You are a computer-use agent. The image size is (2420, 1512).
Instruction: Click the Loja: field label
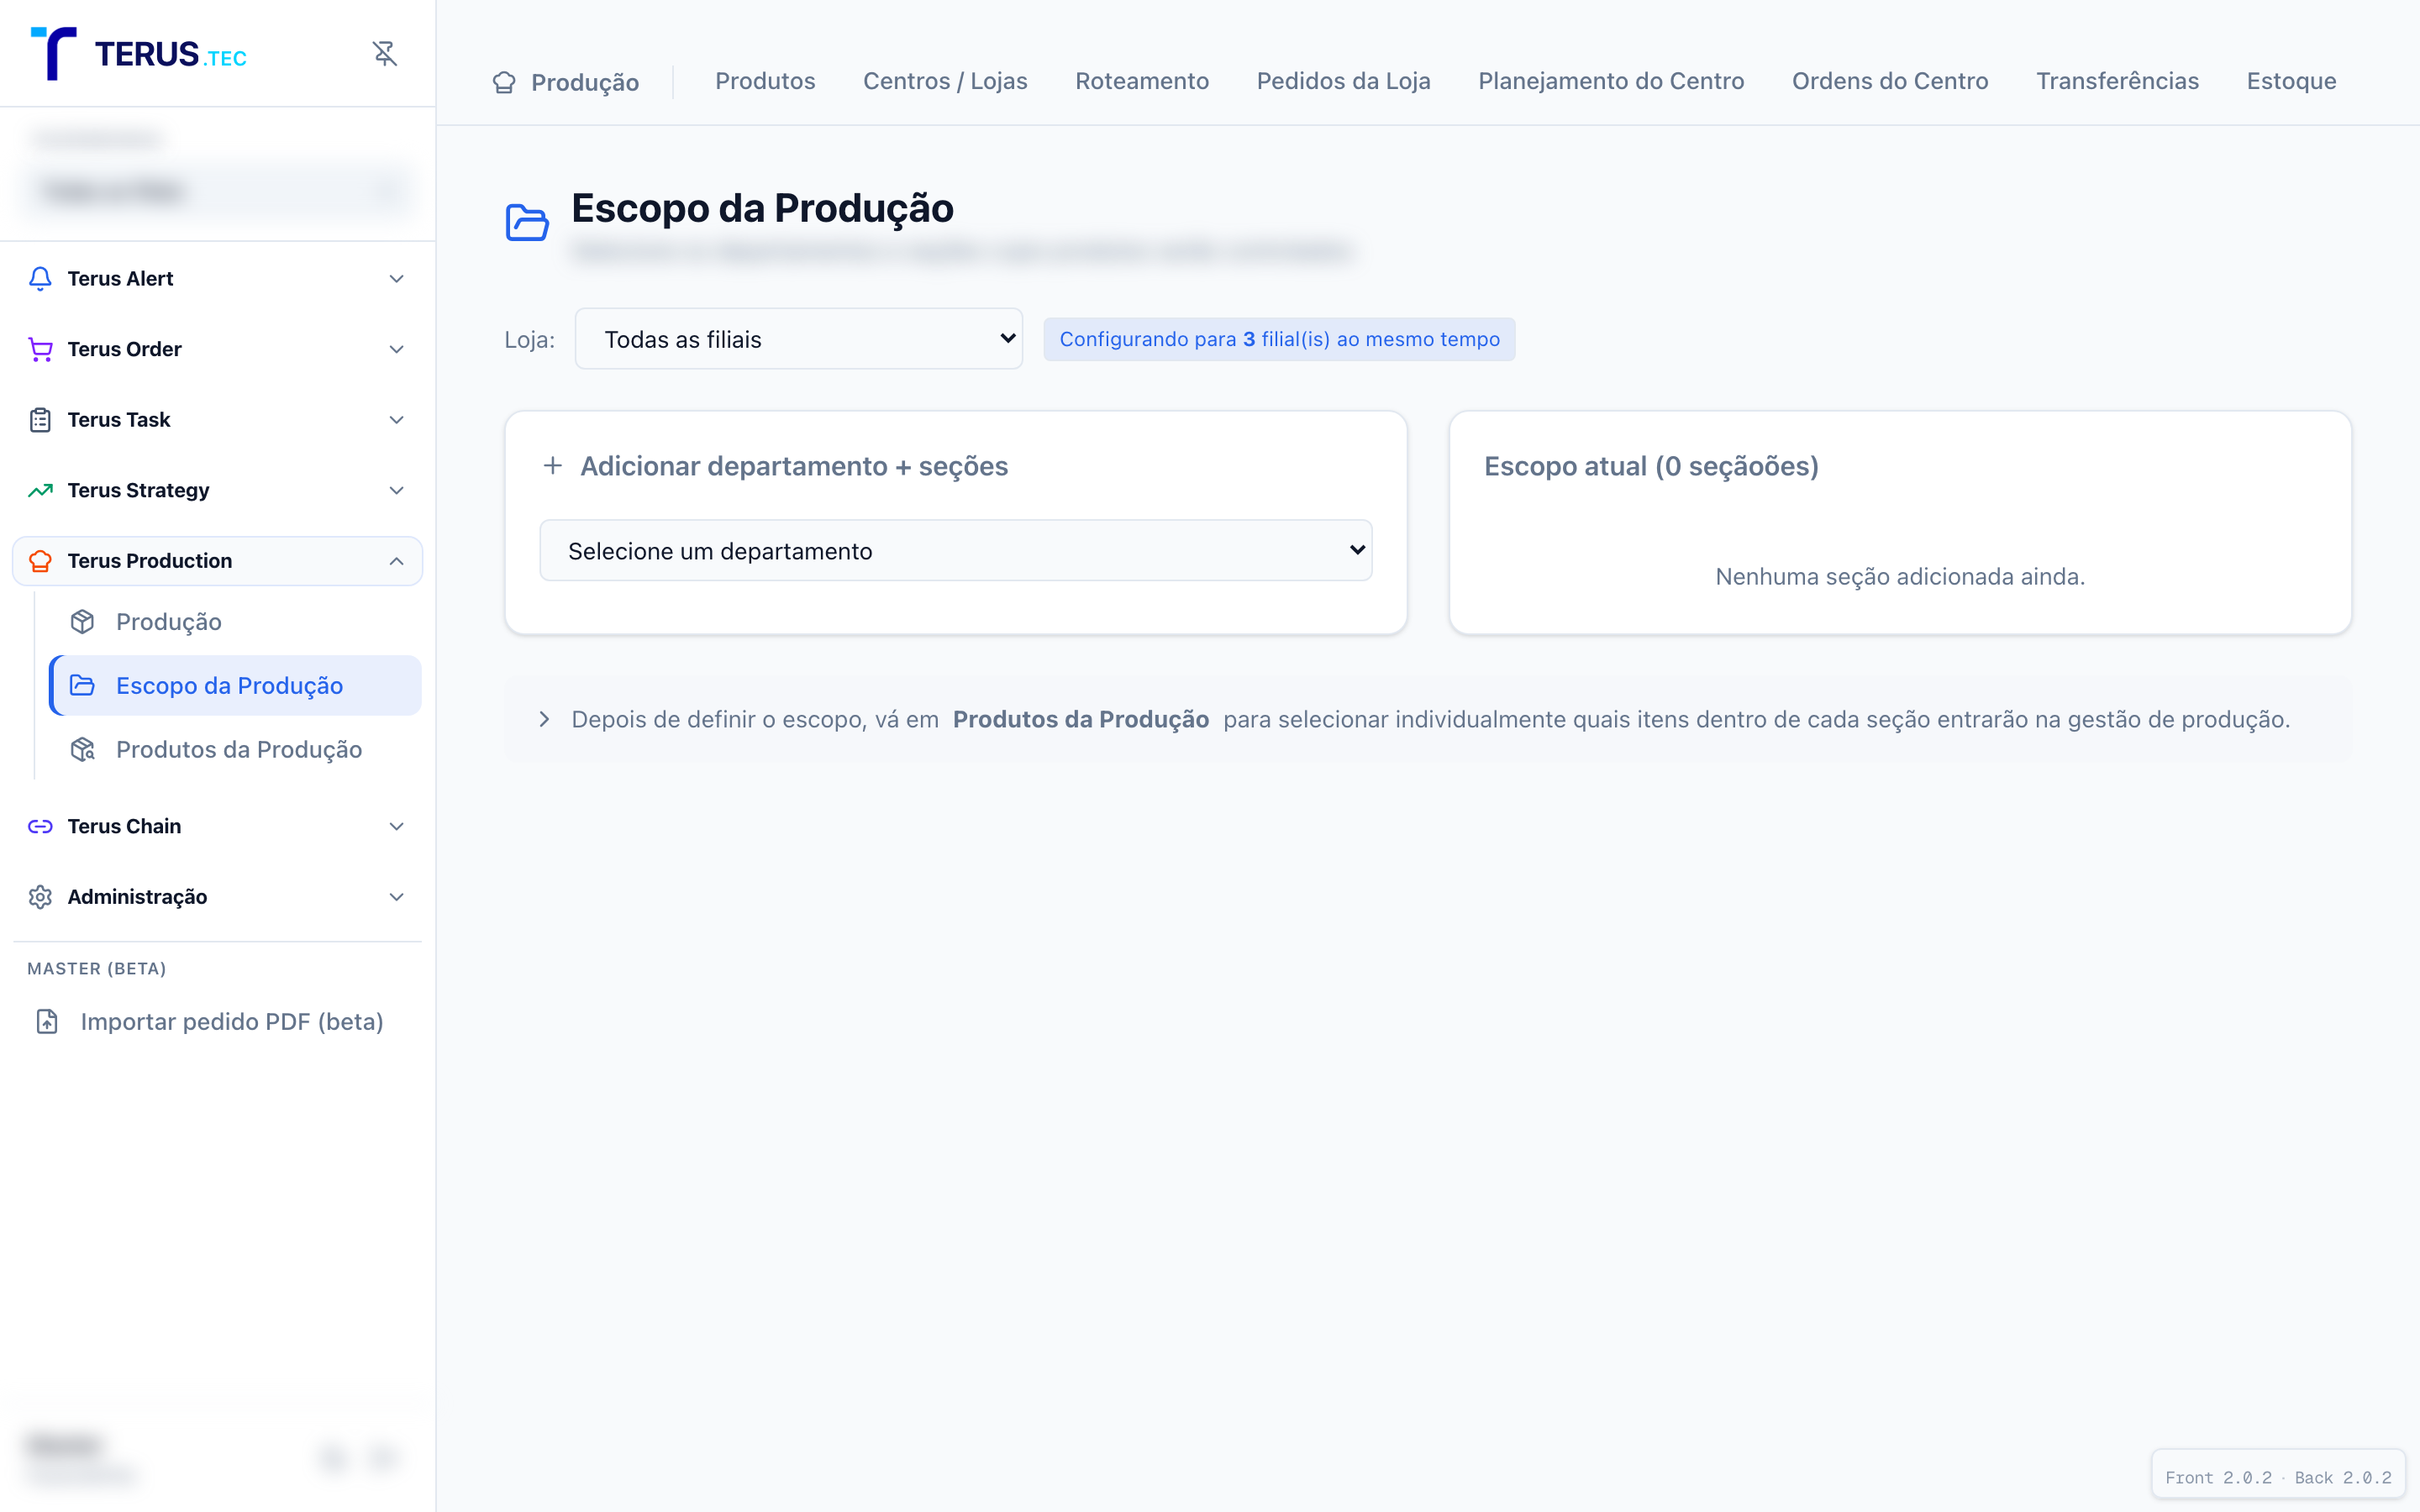[x=529, y=339]
